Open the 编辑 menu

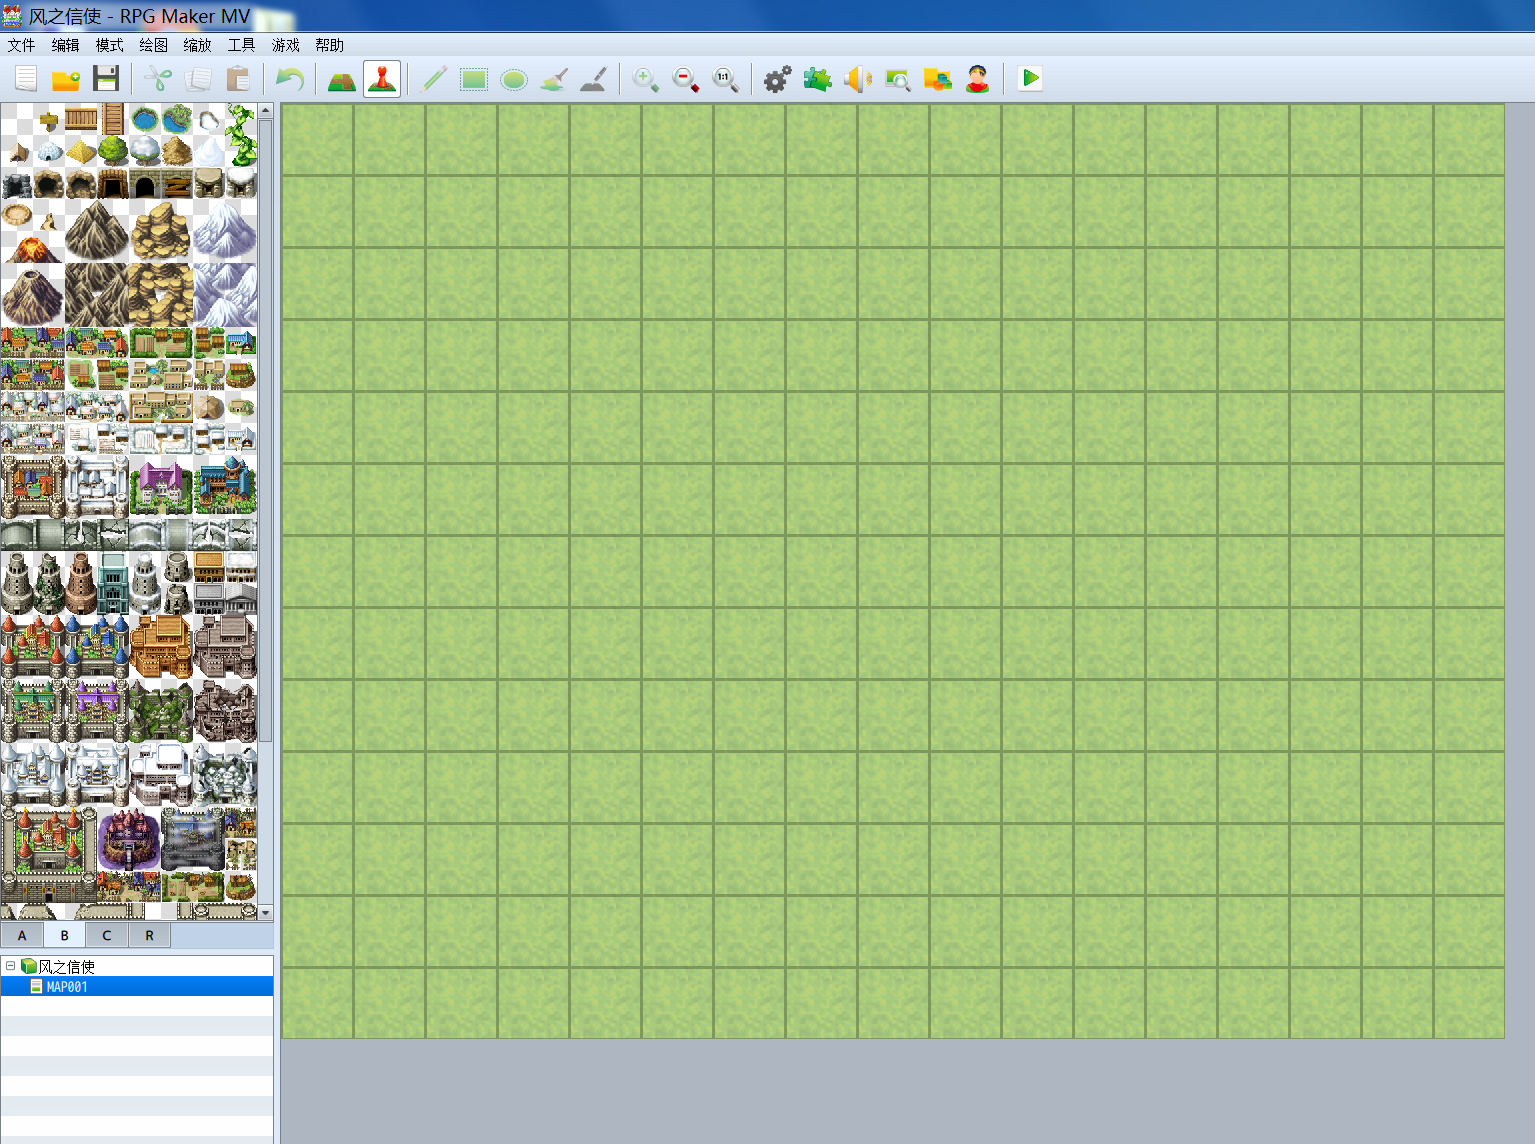coord(65,45)
